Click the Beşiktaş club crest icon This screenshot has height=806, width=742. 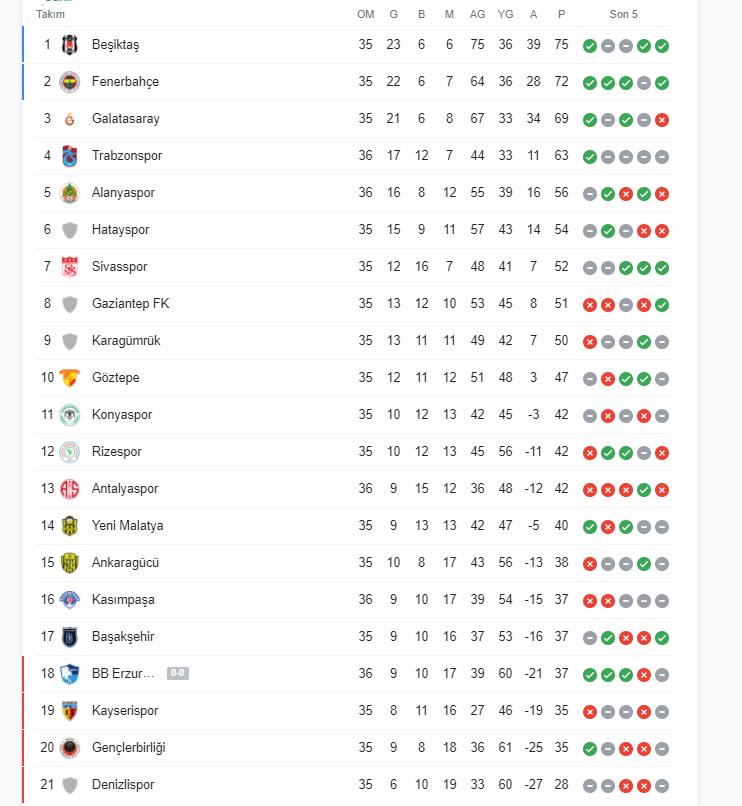pyautogui.click(x=69, y=45)
